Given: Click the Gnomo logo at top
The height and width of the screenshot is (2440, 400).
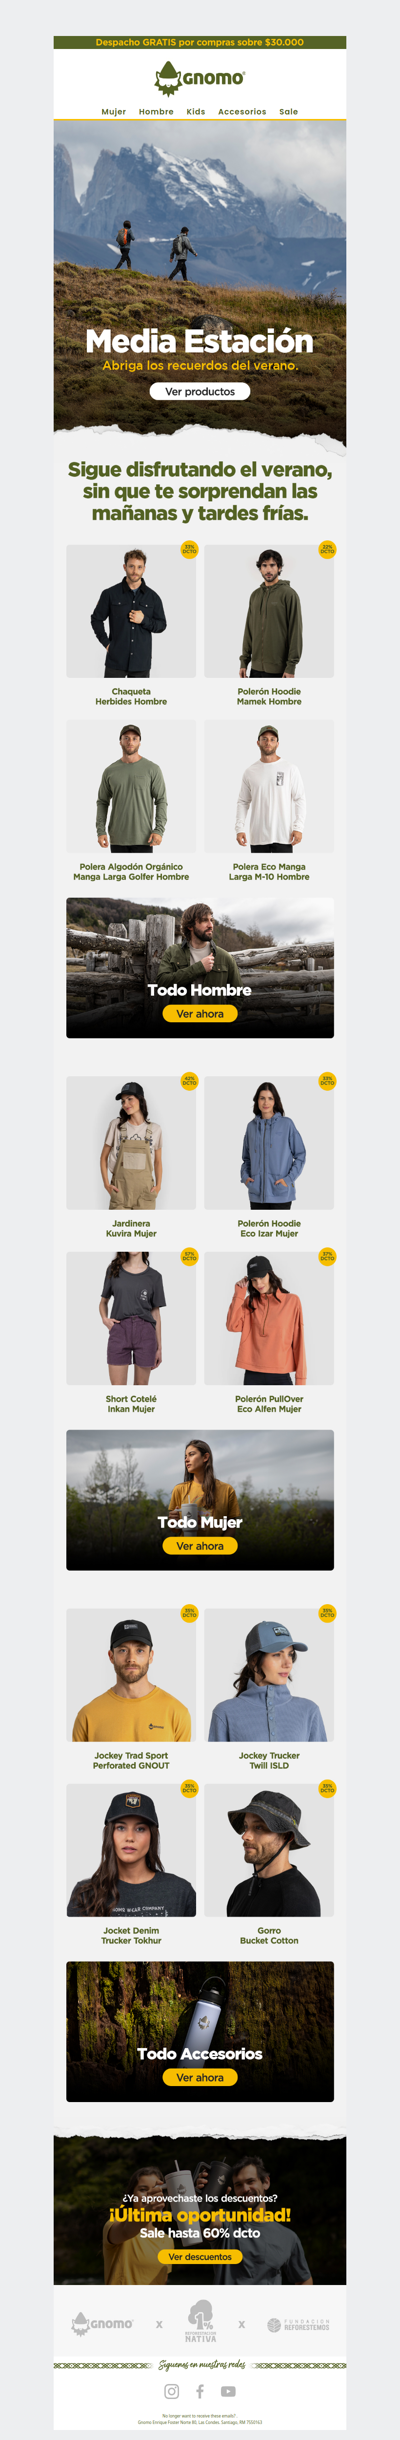Looking at the screenshot, I should tap(200, 78).
